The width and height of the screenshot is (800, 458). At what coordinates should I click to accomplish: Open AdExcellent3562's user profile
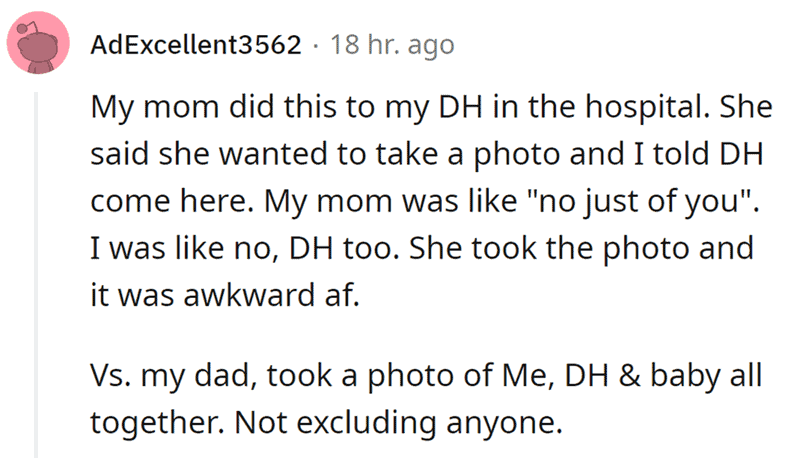click(x=196, y=45)
